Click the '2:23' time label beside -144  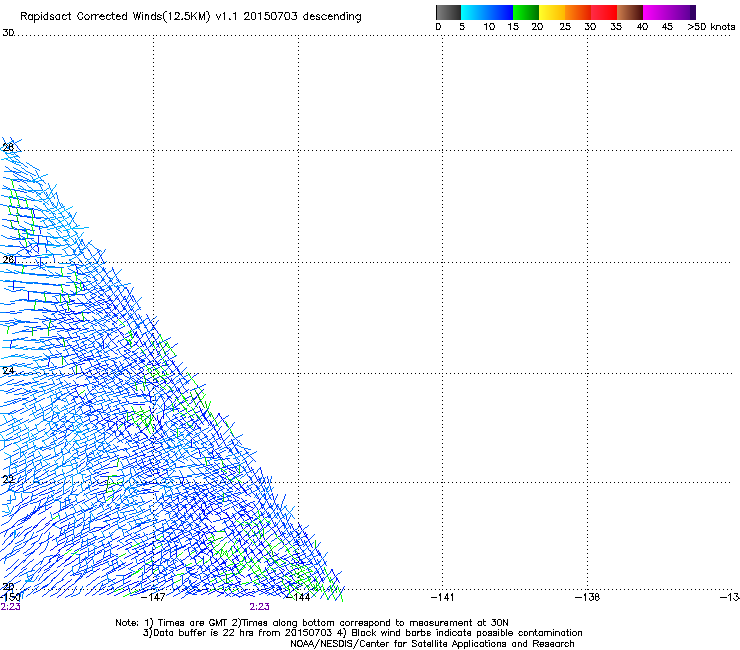click(x=260, y=607)
